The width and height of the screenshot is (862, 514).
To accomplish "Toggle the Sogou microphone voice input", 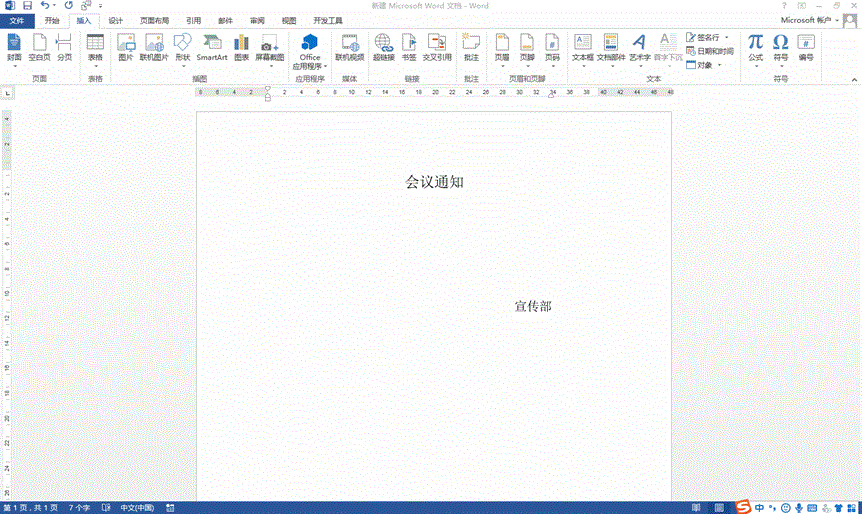I will pos(798,506).
